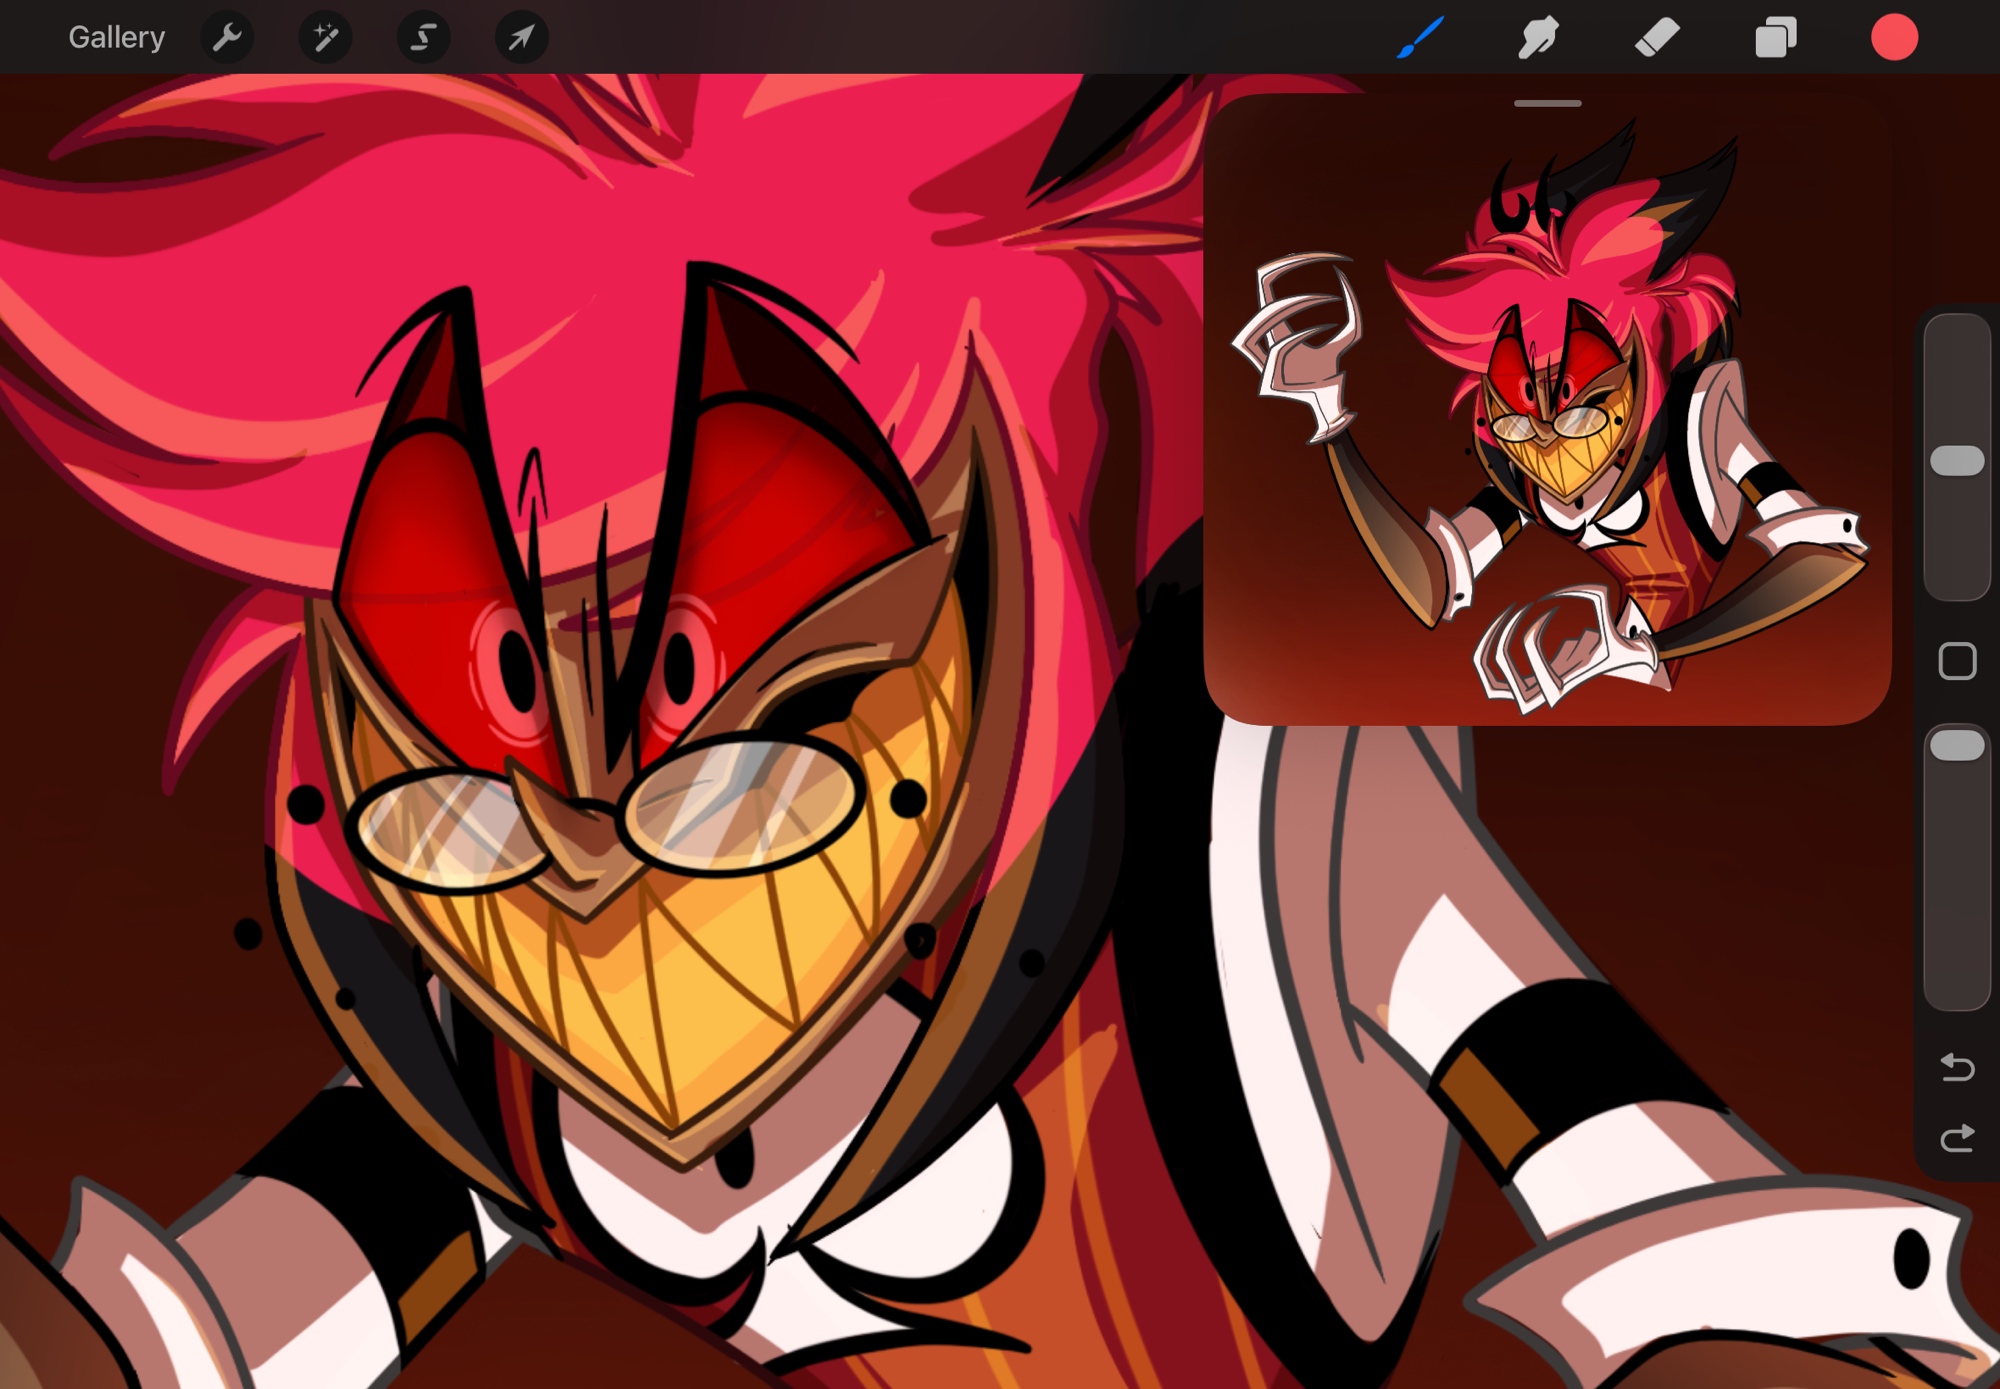
Task: Tap the Reference window grabber handle
Action: tap(1547, 103)
